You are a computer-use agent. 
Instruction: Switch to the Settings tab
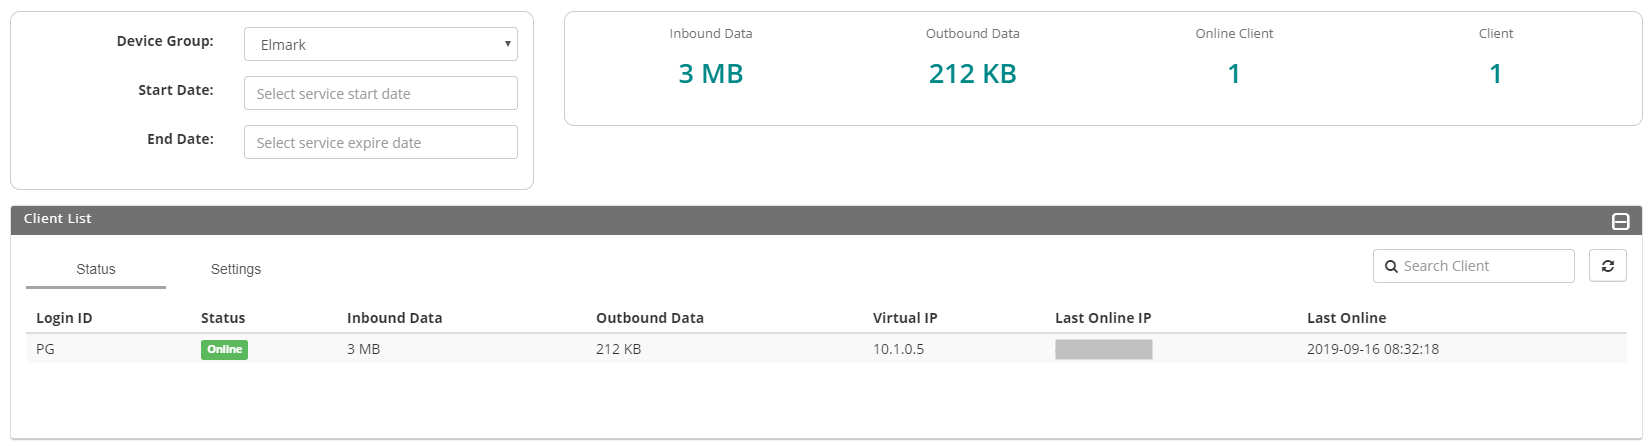tap(236, 269)
